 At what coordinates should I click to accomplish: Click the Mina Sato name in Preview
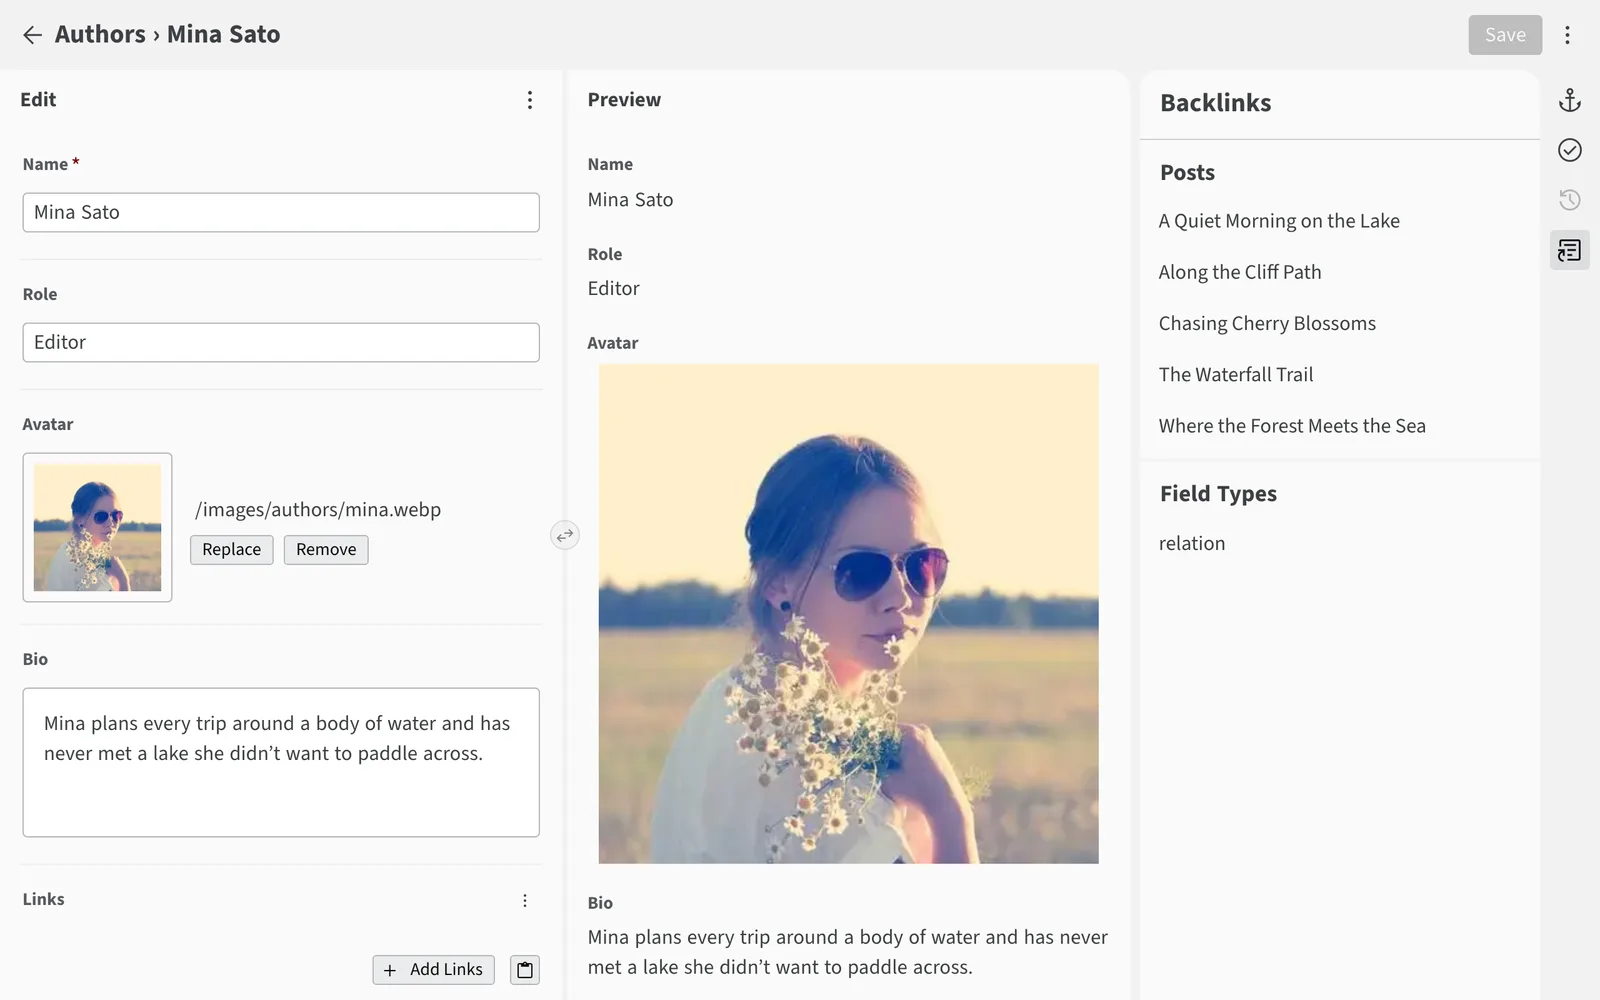630,200
